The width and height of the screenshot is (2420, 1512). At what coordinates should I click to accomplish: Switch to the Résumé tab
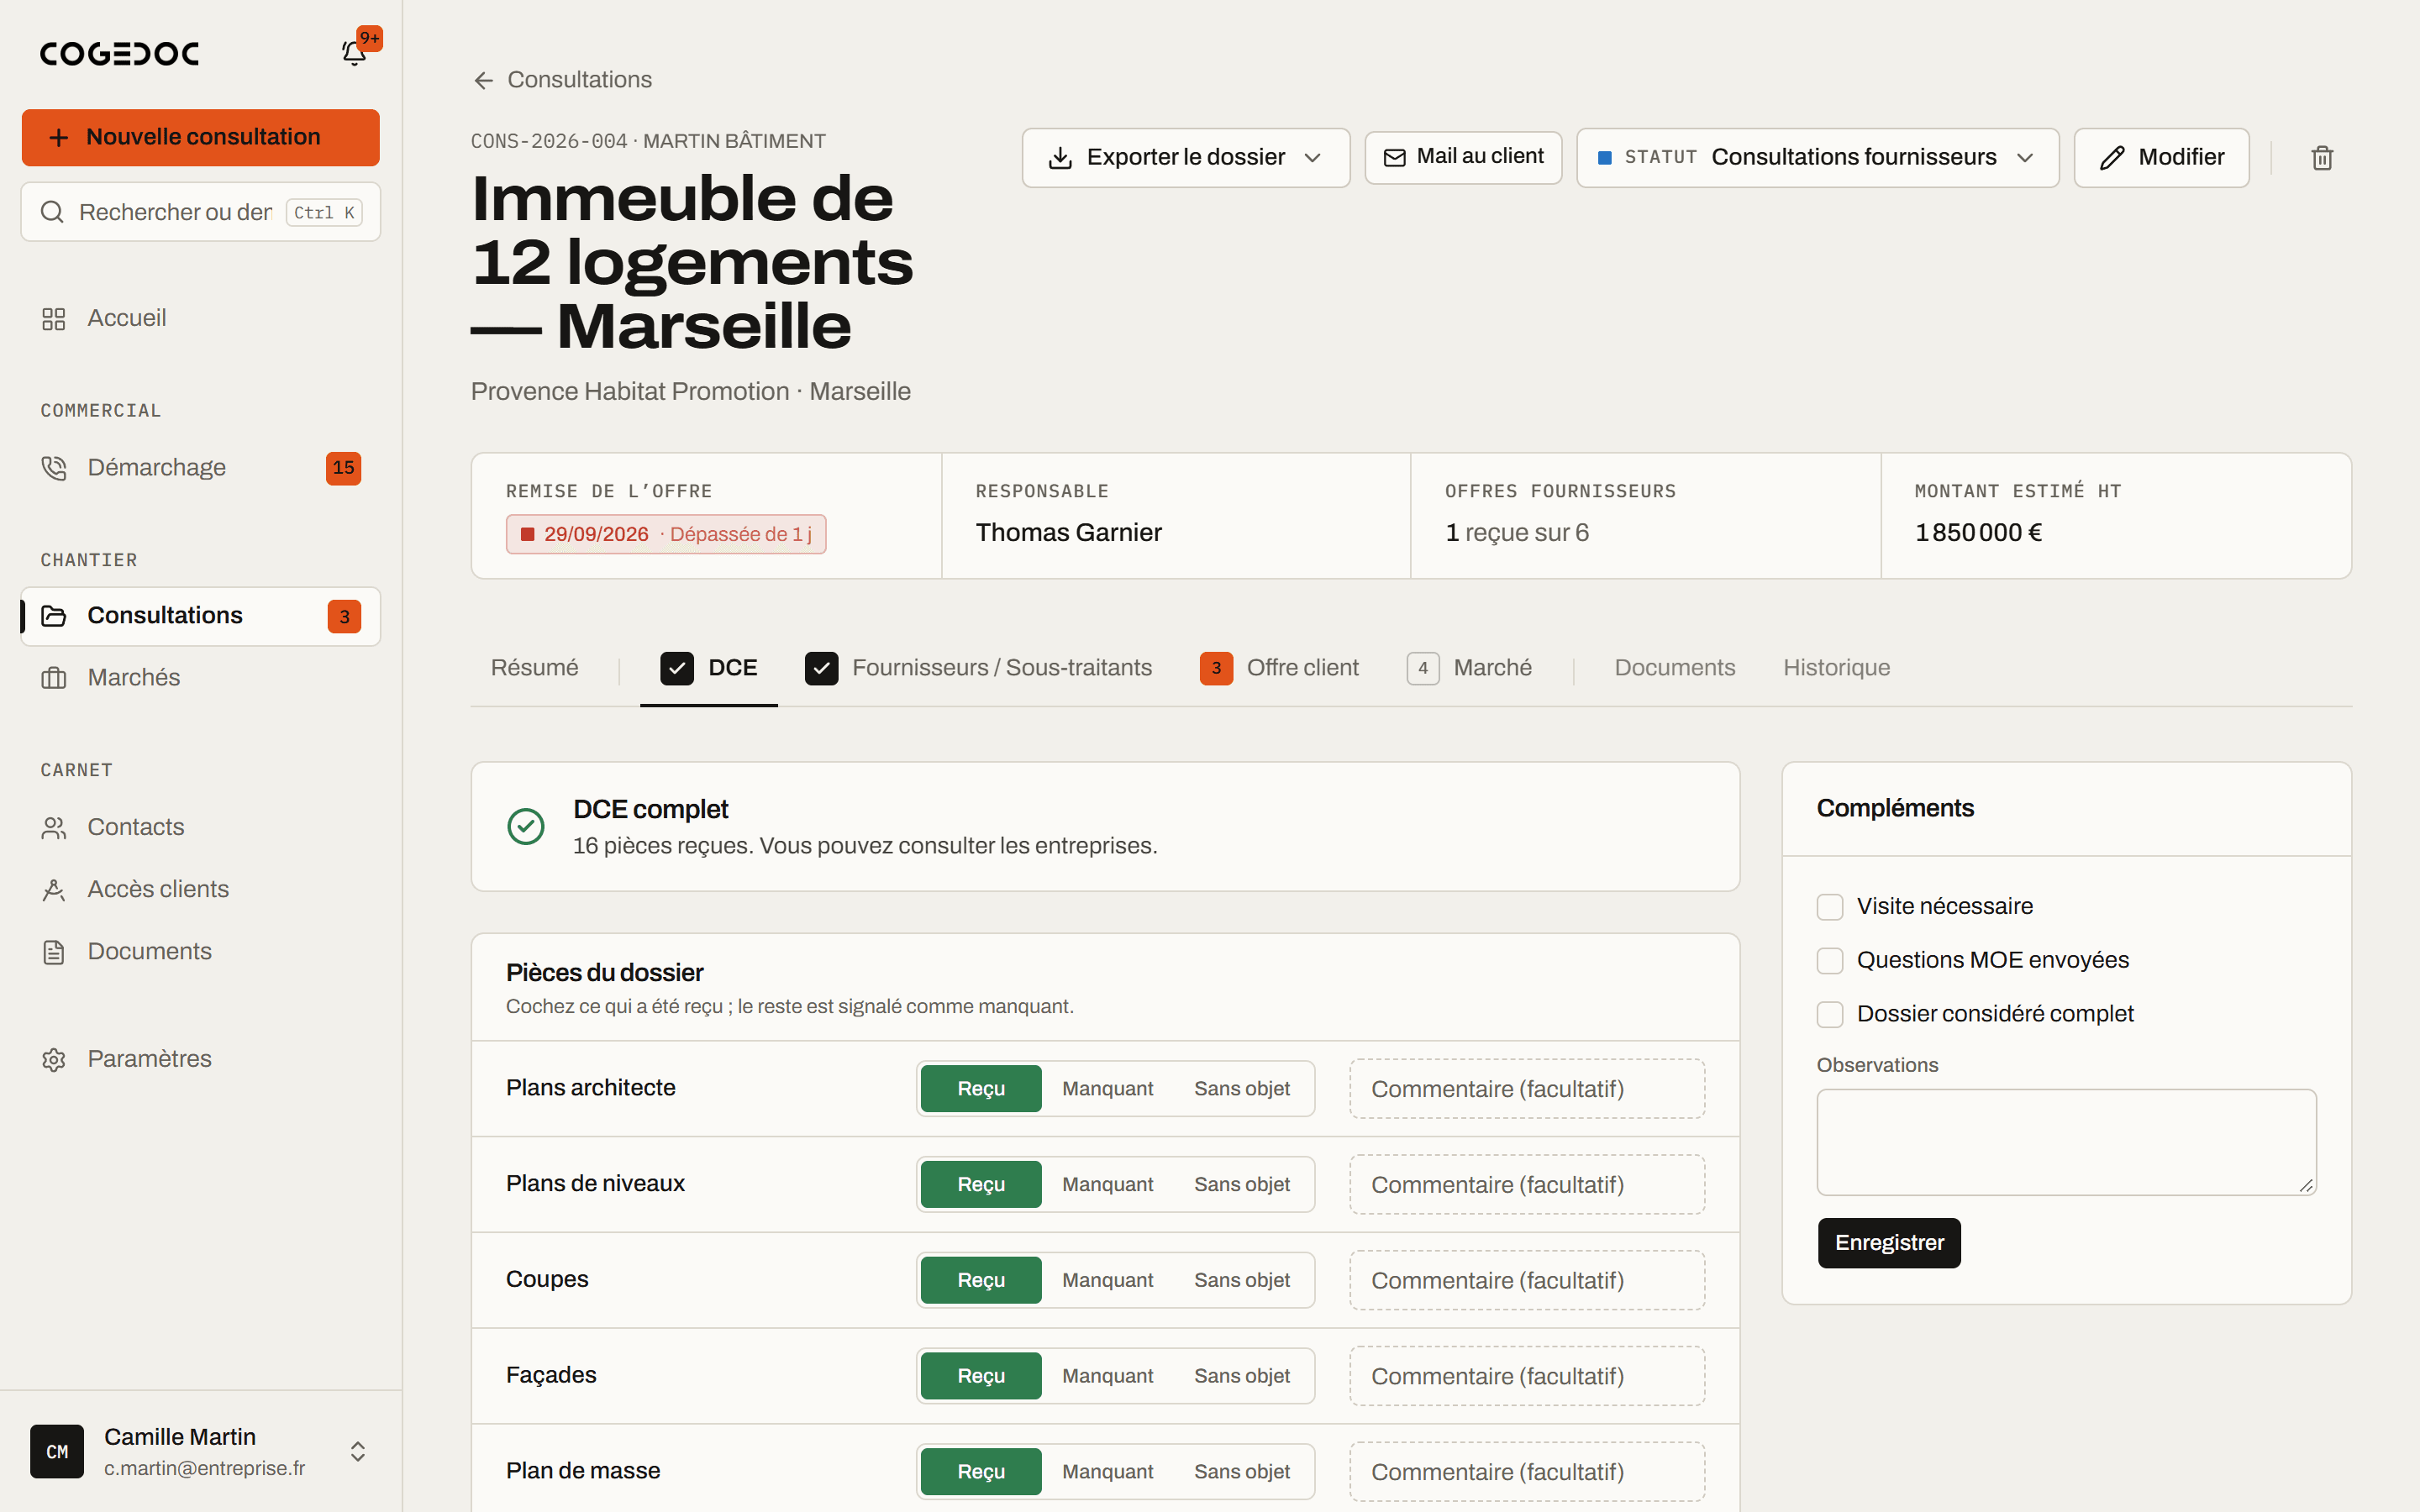pyautogui.click(x=534, y=668)
